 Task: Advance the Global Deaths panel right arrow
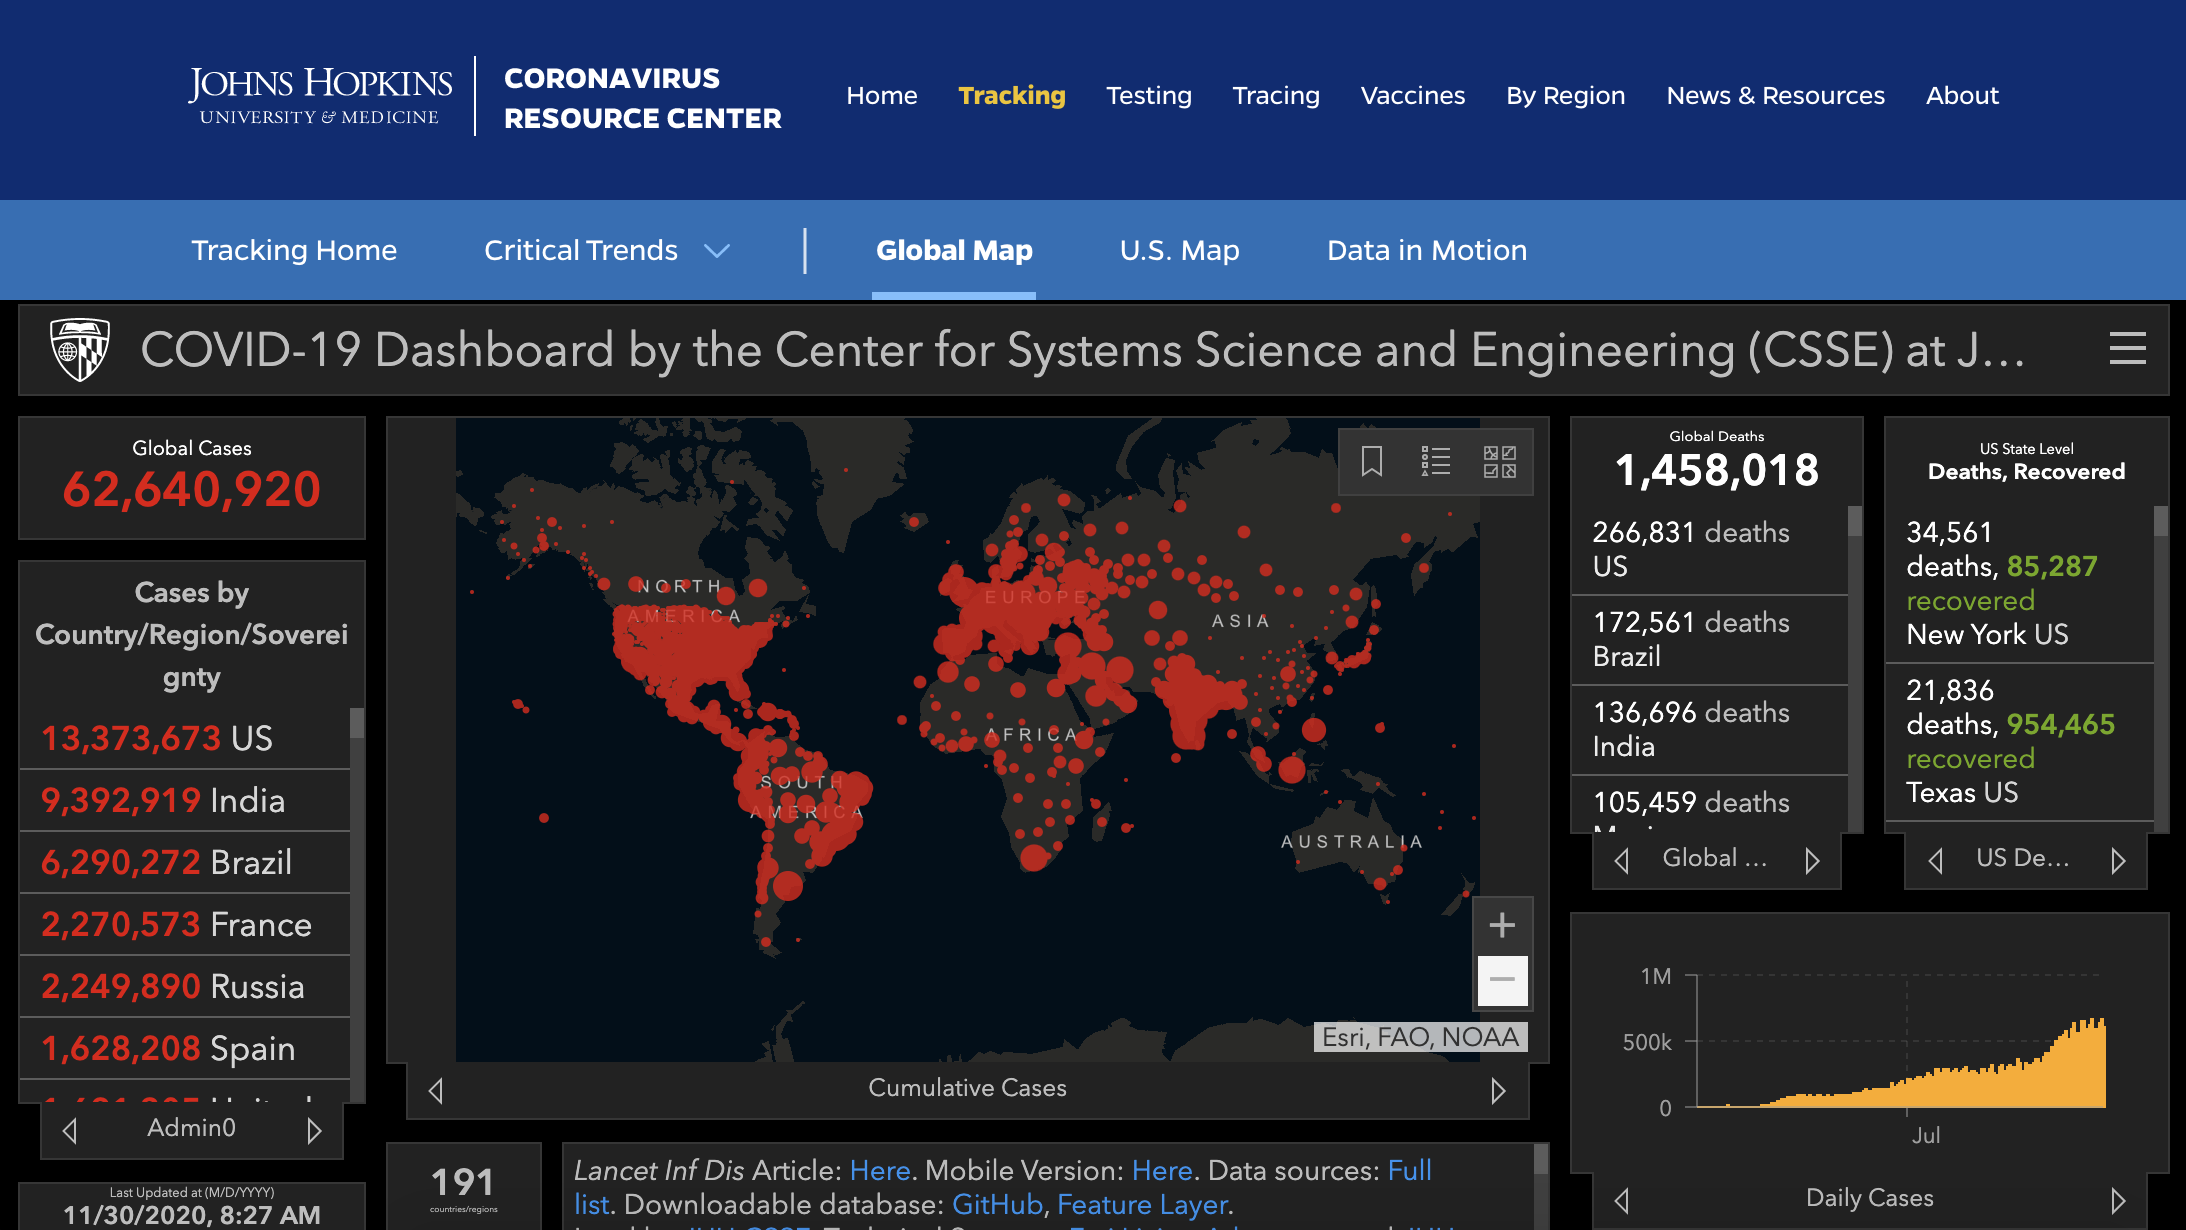click(1812, 860)
